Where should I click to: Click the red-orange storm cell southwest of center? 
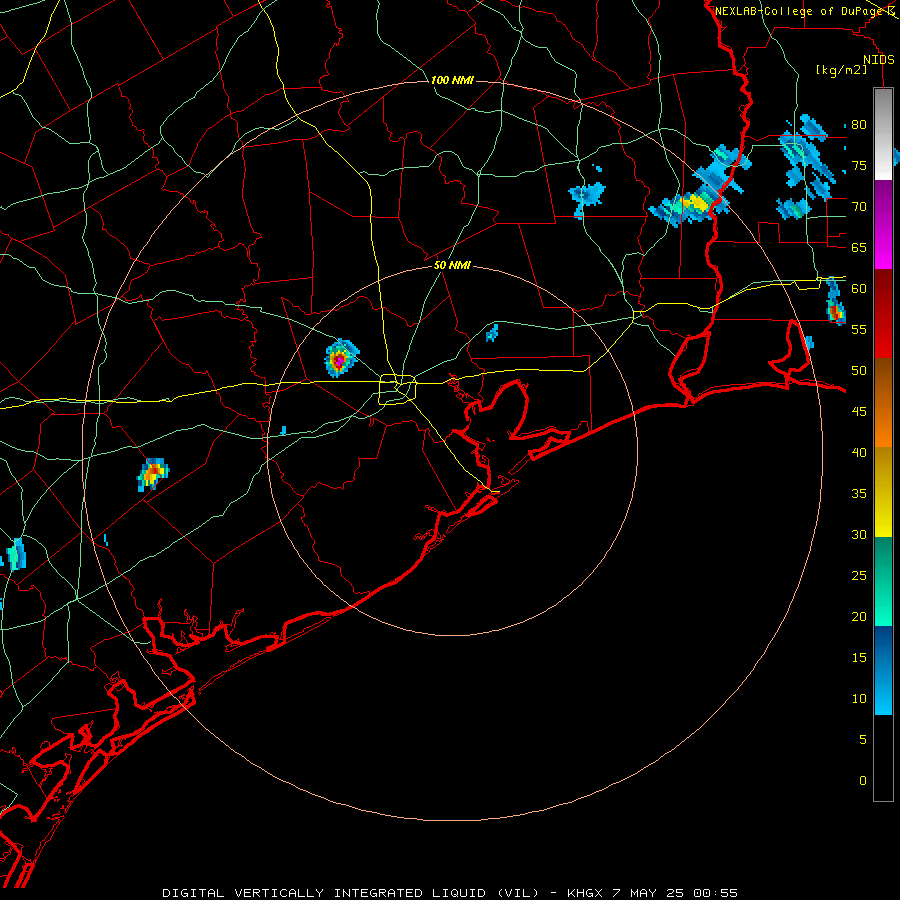tap(152, 474)
